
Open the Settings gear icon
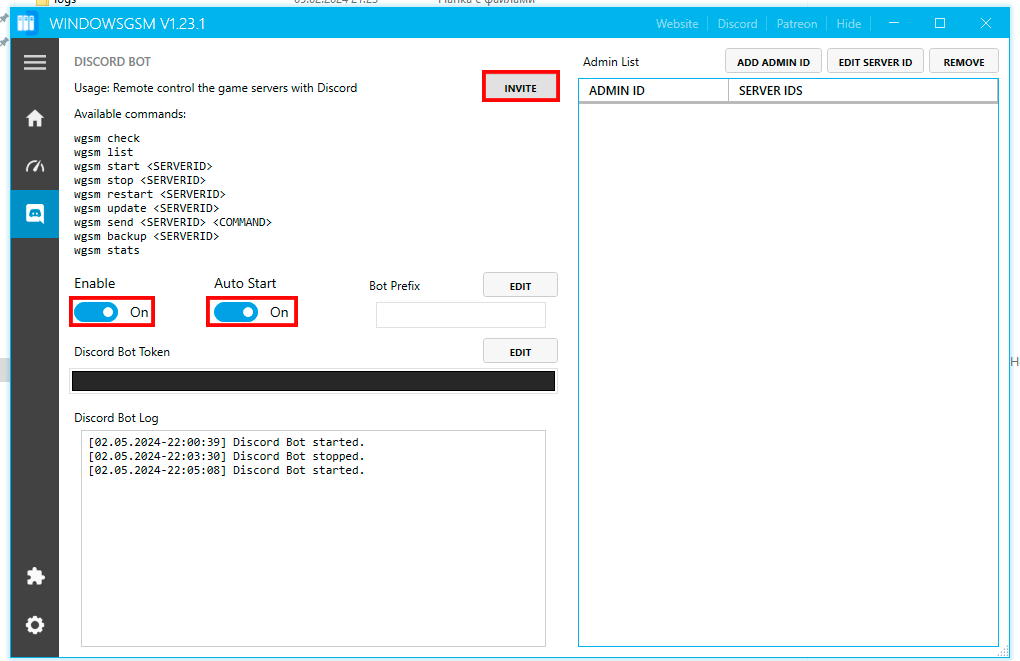34,625
